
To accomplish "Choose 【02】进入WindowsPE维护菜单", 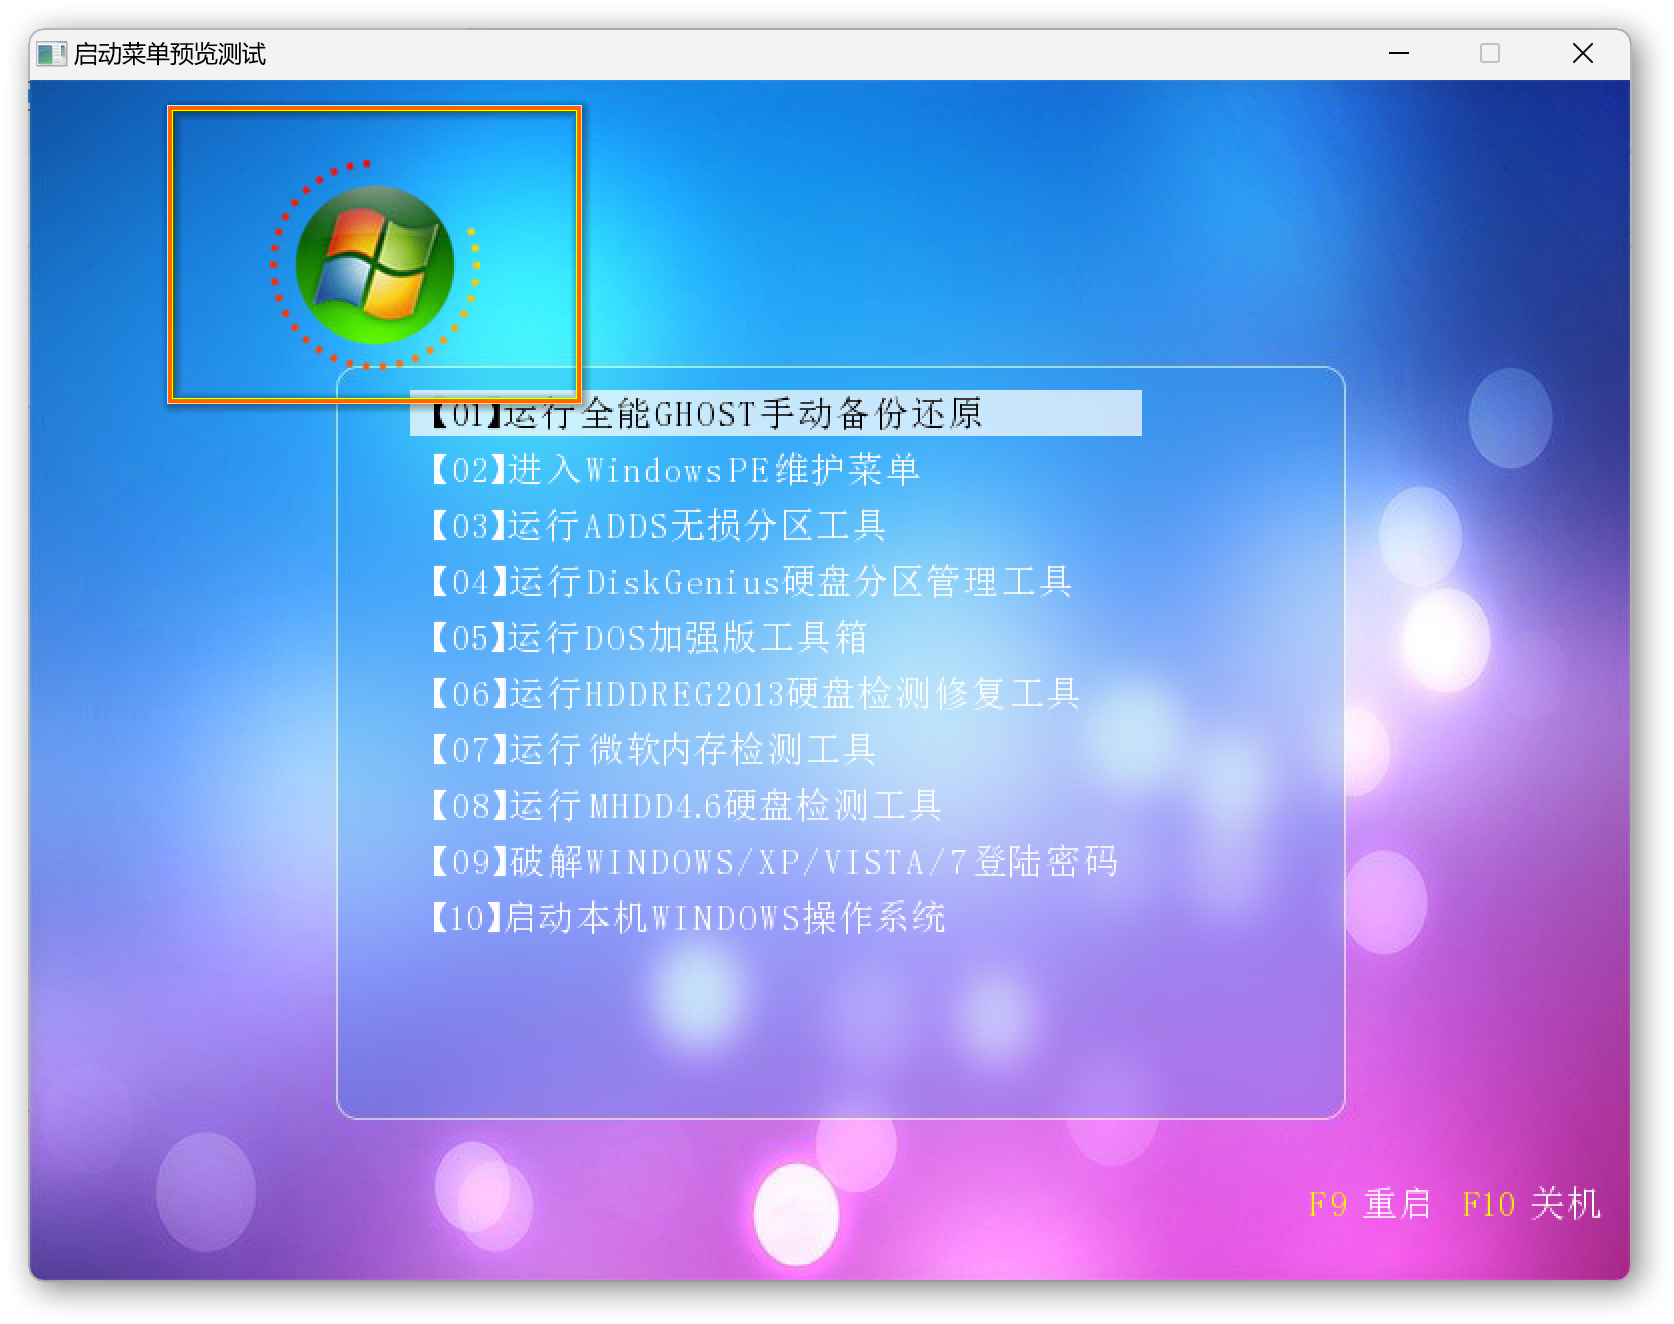I will point(675,469).
